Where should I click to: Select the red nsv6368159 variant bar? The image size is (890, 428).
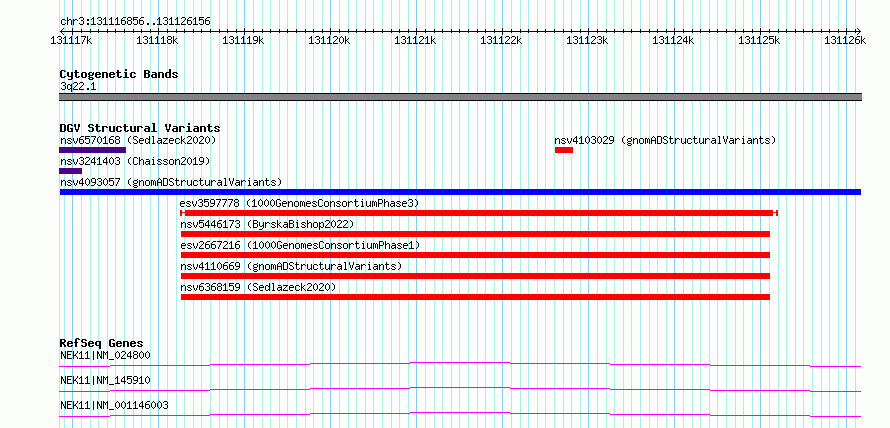tap(475, 297)
